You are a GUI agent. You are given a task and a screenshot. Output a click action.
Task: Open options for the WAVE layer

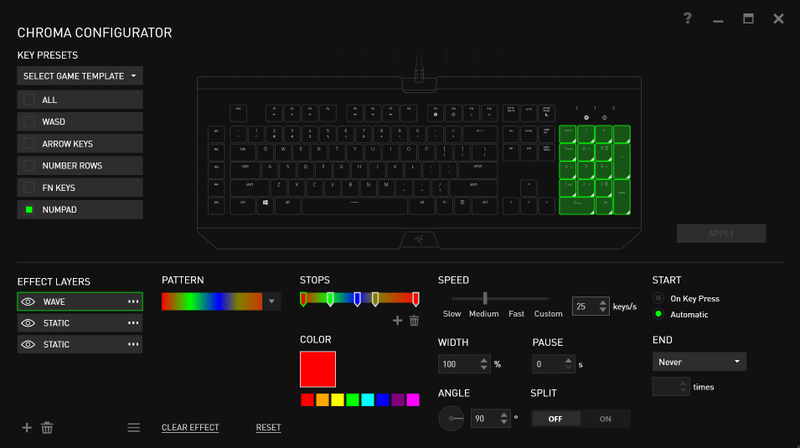tap(133, 302)
